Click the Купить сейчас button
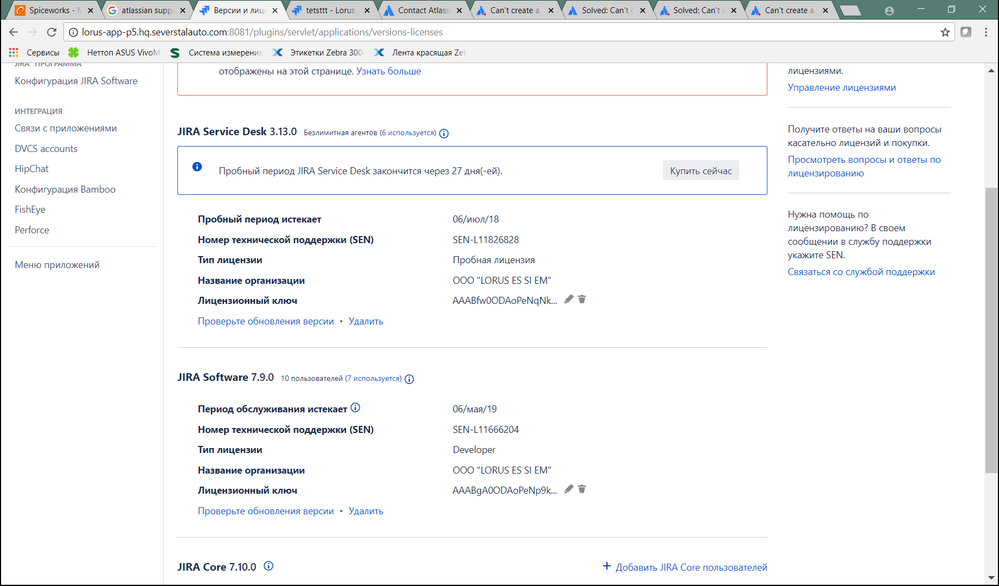 pyautogui.click(x=701, y=171)
